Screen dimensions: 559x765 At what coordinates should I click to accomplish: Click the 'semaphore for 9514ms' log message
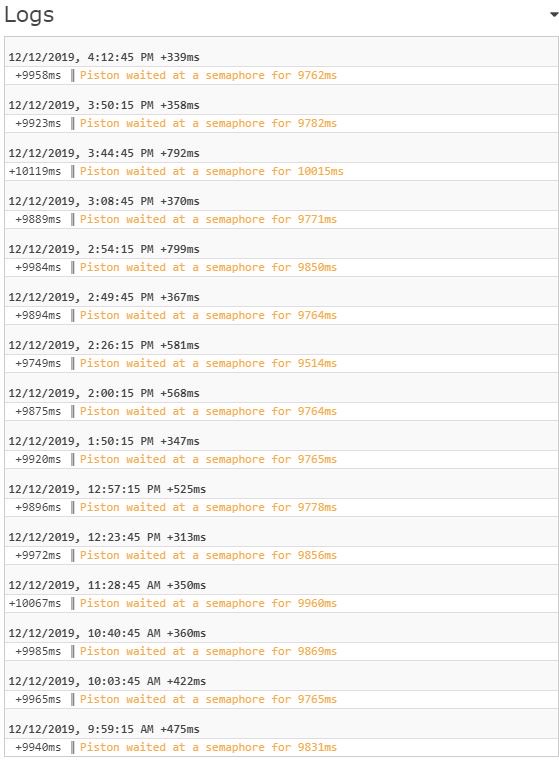208,363
